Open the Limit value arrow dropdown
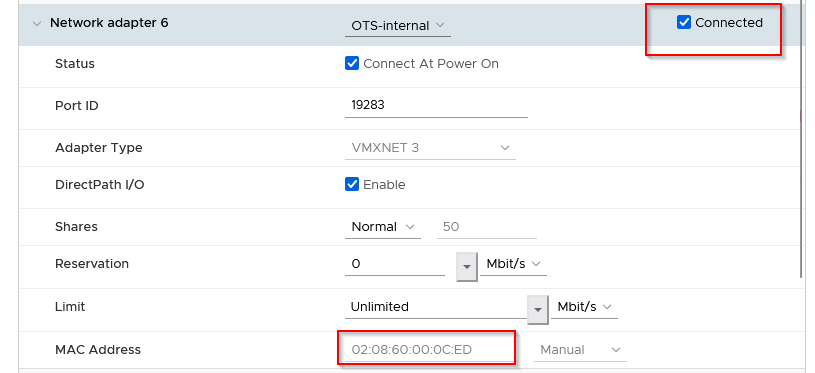The height and width of the screenshot is (373, 815). click(537, 309)
